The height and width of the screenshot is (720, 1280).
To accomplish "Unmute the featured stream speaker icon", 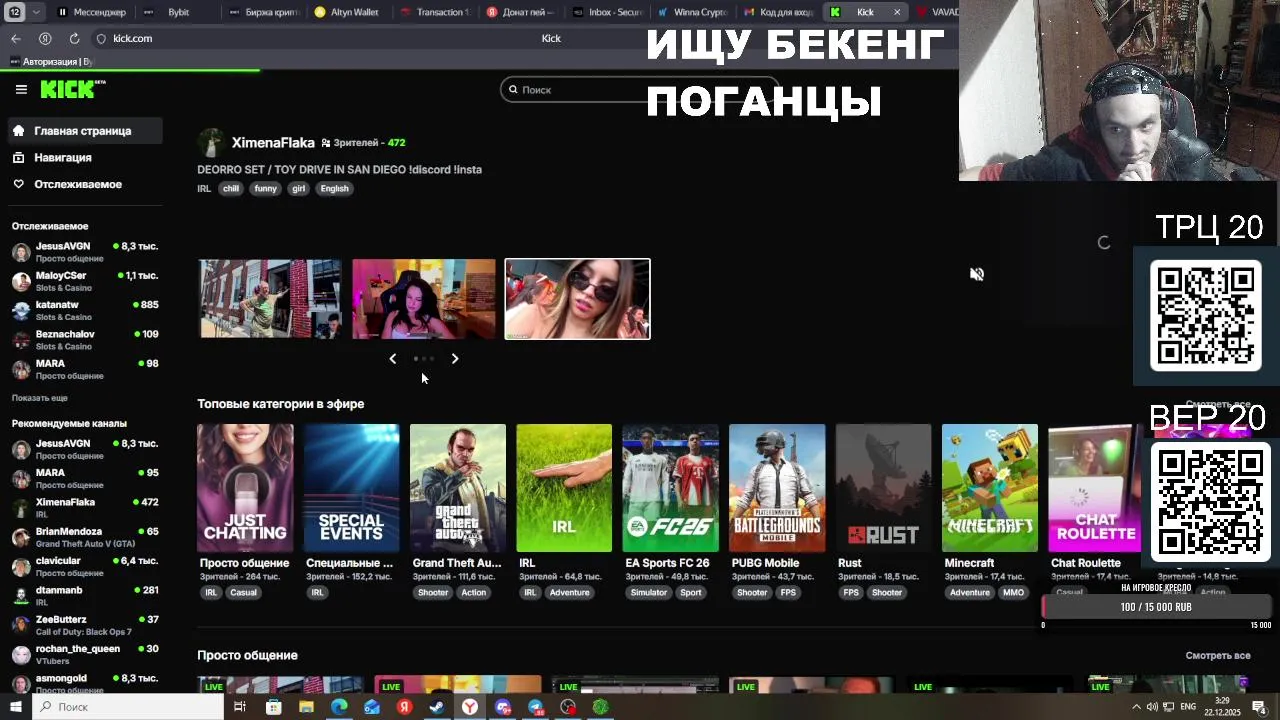I will [x=977, y=274].
